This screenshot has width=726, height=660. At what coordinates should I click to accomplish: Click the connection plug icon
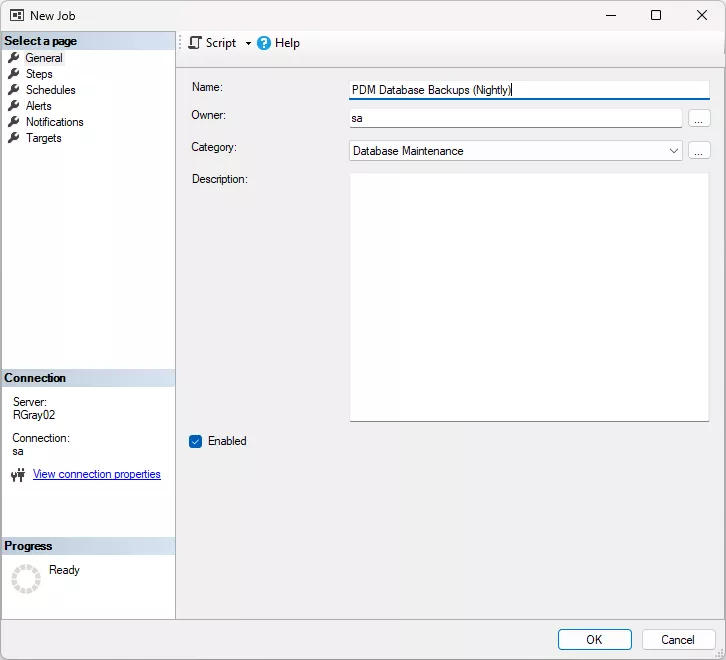pyautogui.click(x=18, y=475)
